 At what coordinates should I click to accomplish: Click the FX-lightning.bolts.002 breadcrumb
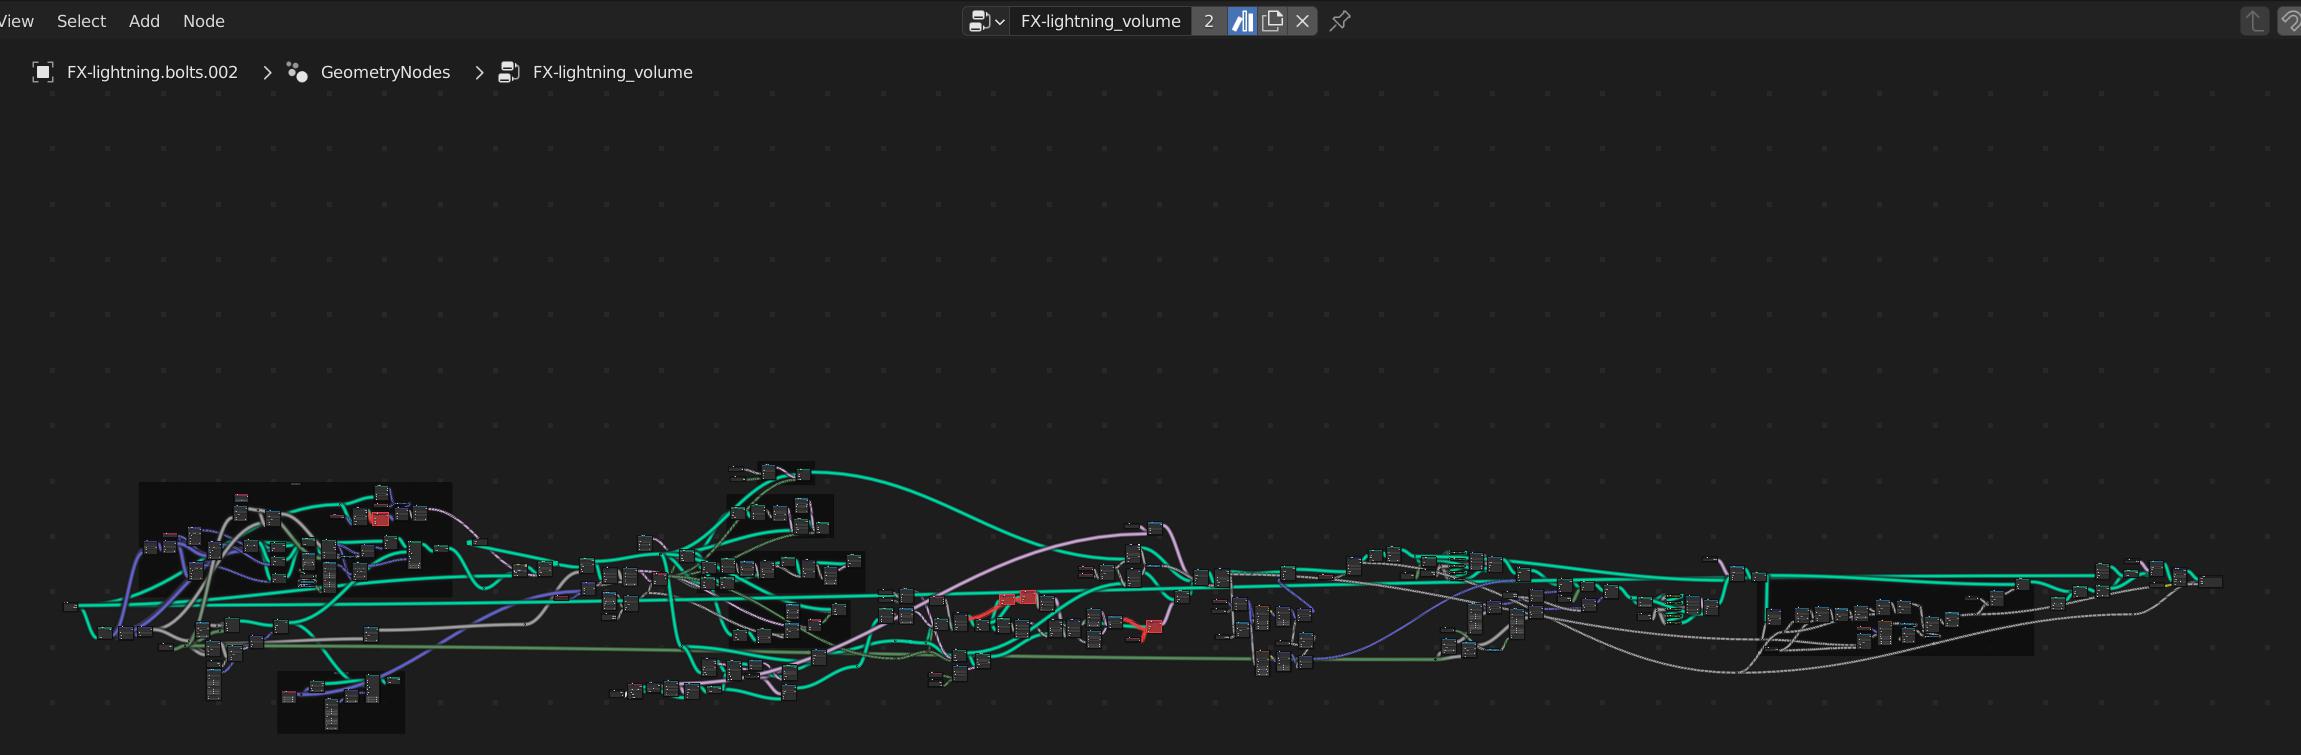pos(152,72)
